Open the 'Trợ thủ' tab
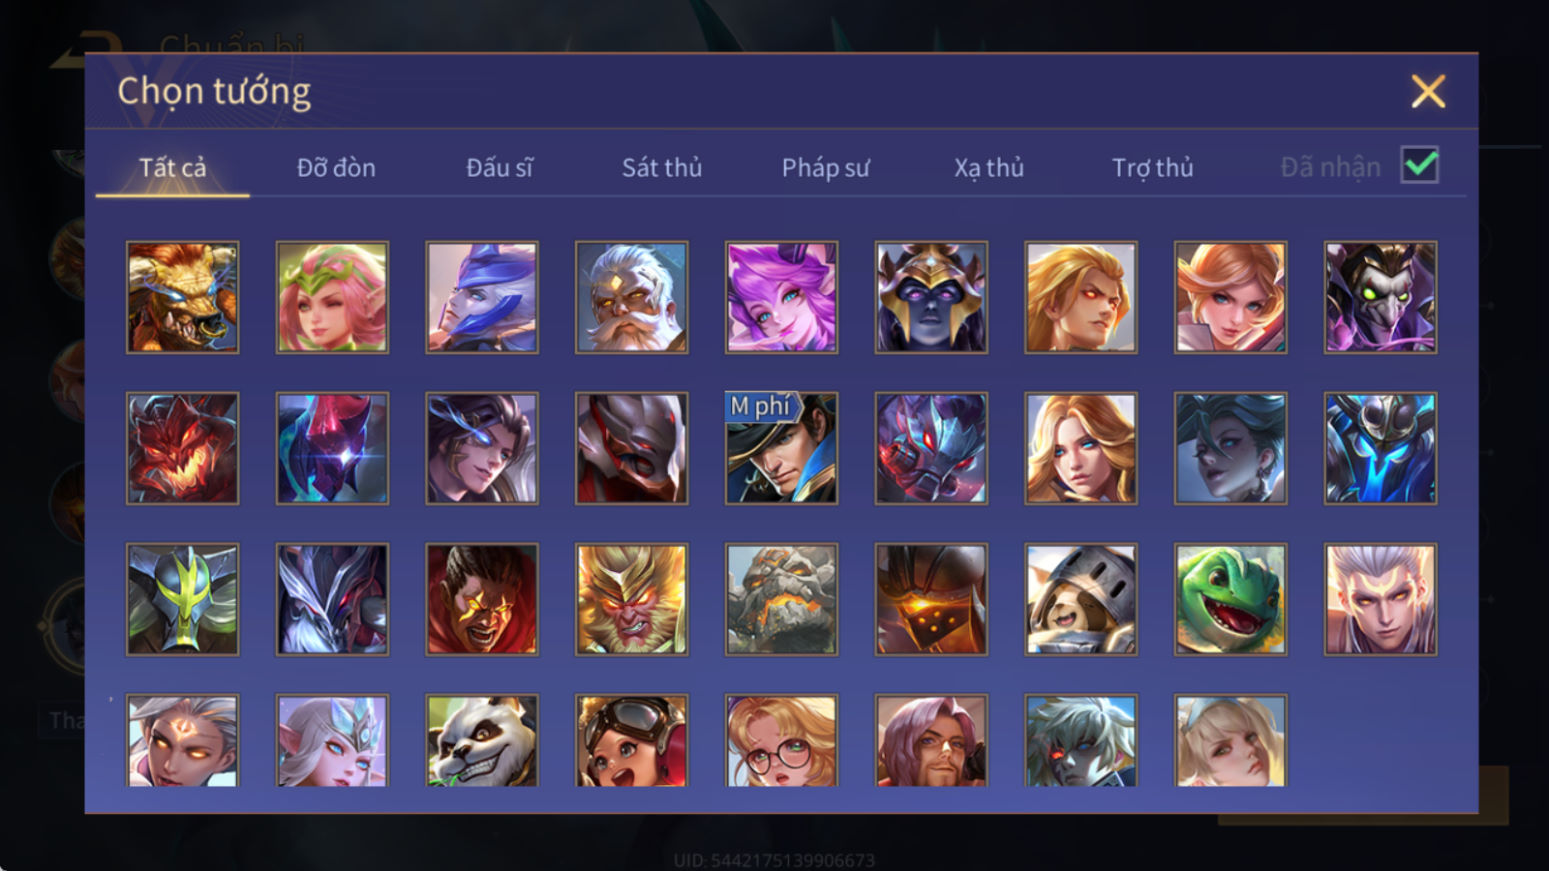1549x871 pixels. [x=1153, y=168]
